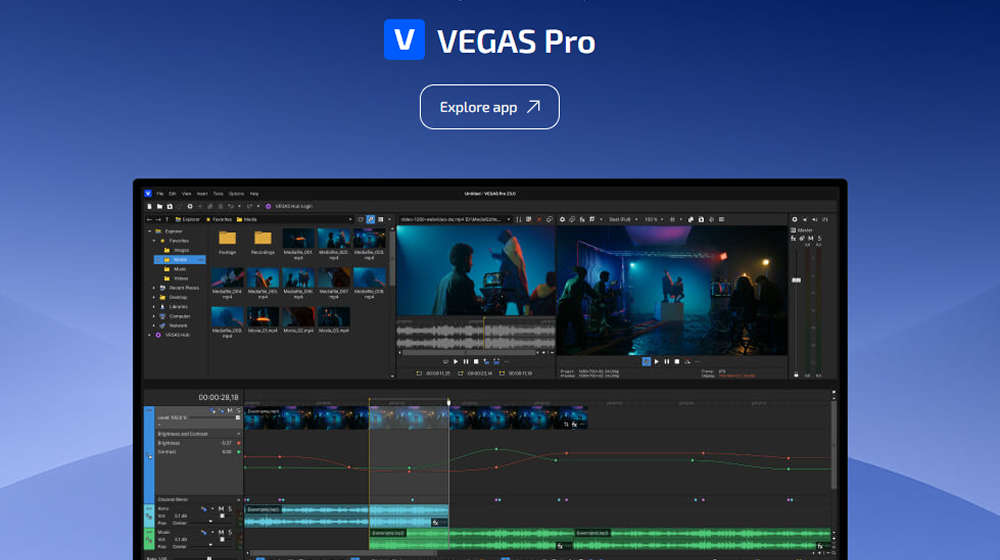Click the red X remove icon in Trimmer

coord(539,219)
